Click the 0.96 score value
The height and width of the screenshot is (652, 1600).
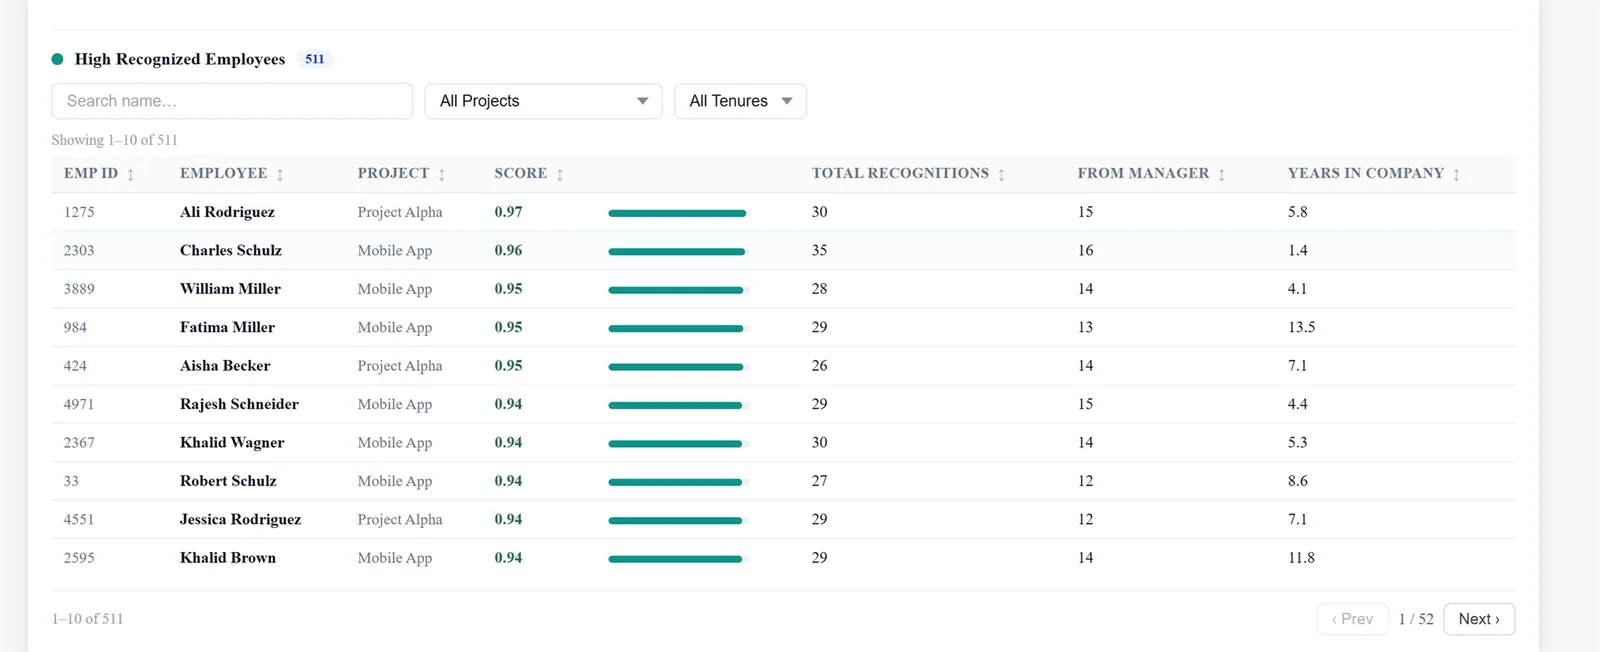point(508,250)
